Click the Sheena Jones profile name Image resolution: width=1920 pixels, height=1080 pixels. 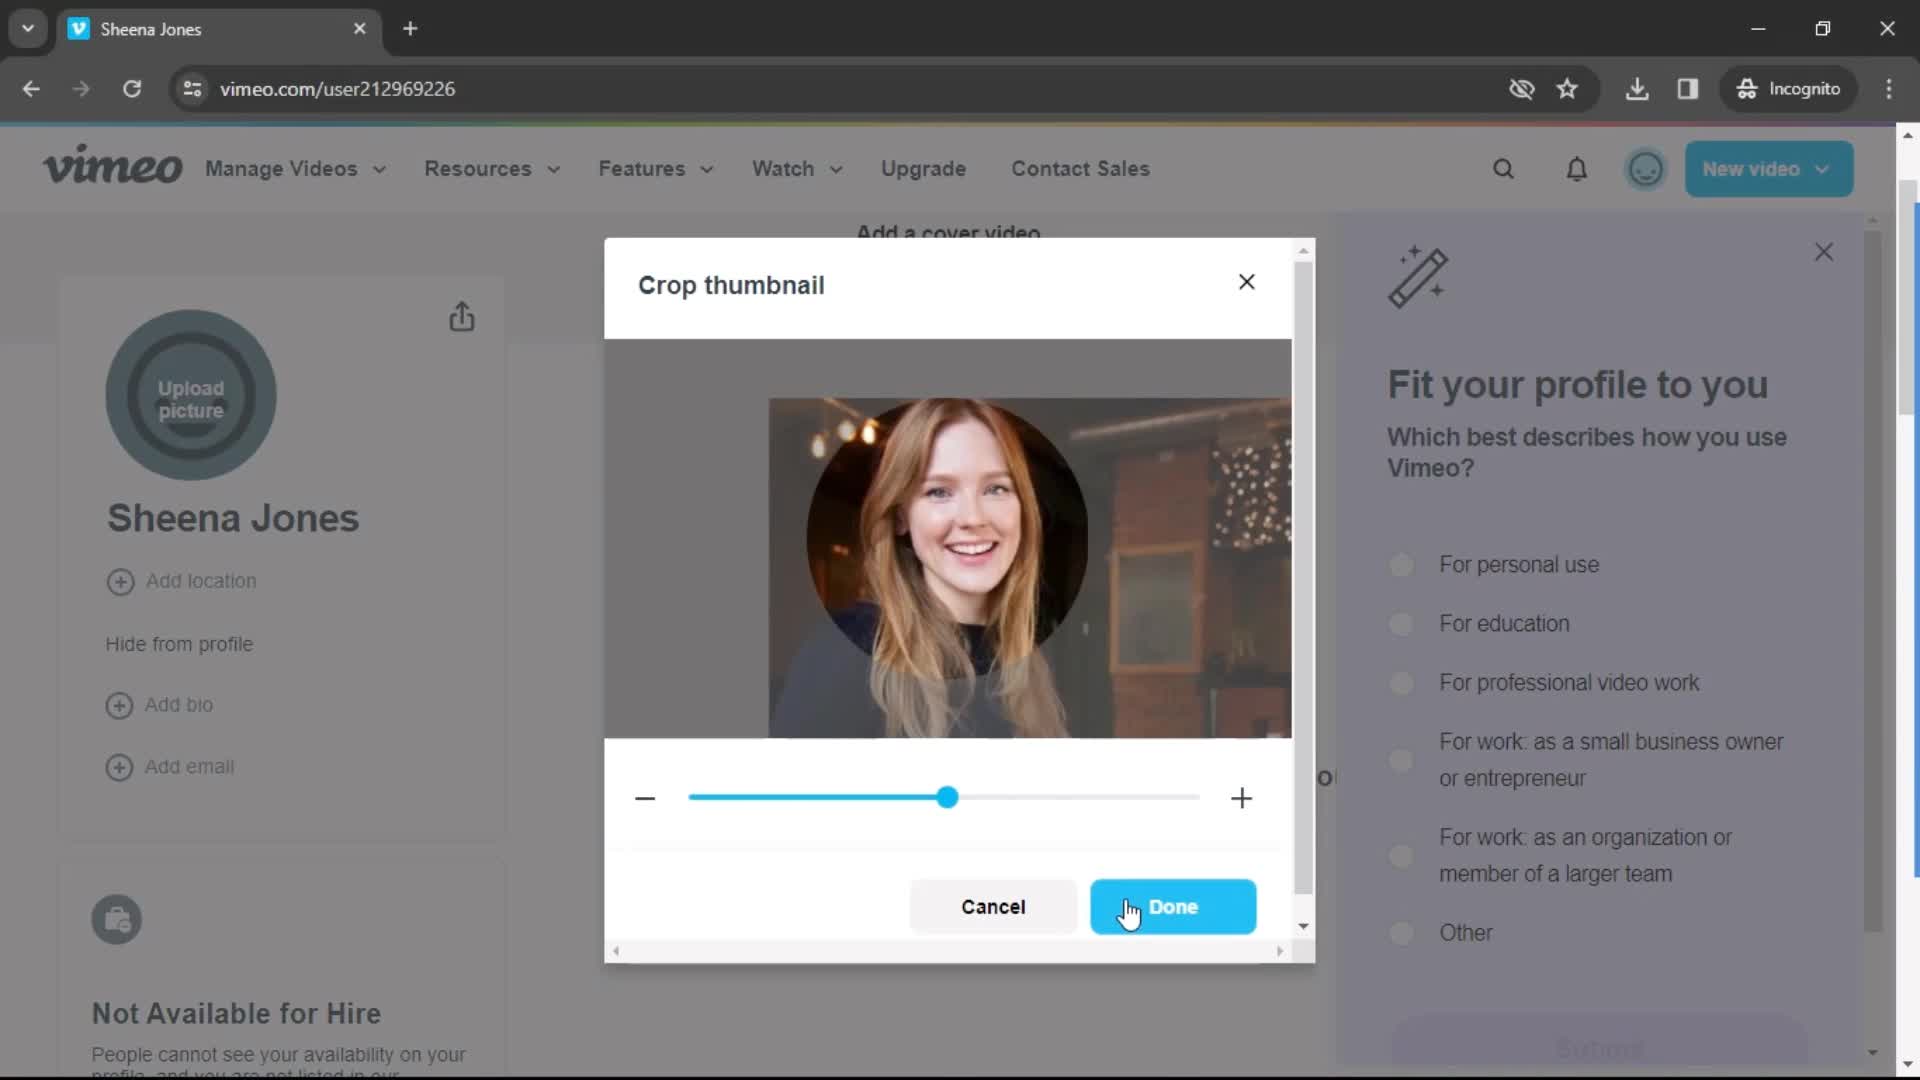click(x=233, y=519)
